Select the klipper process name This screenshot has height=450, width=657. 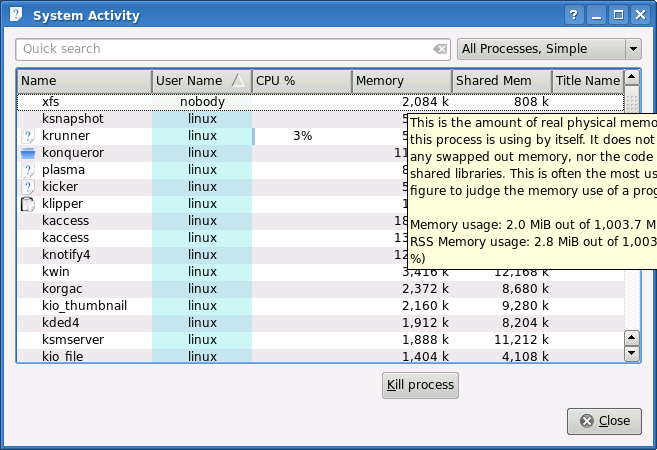tap(62, 204)
